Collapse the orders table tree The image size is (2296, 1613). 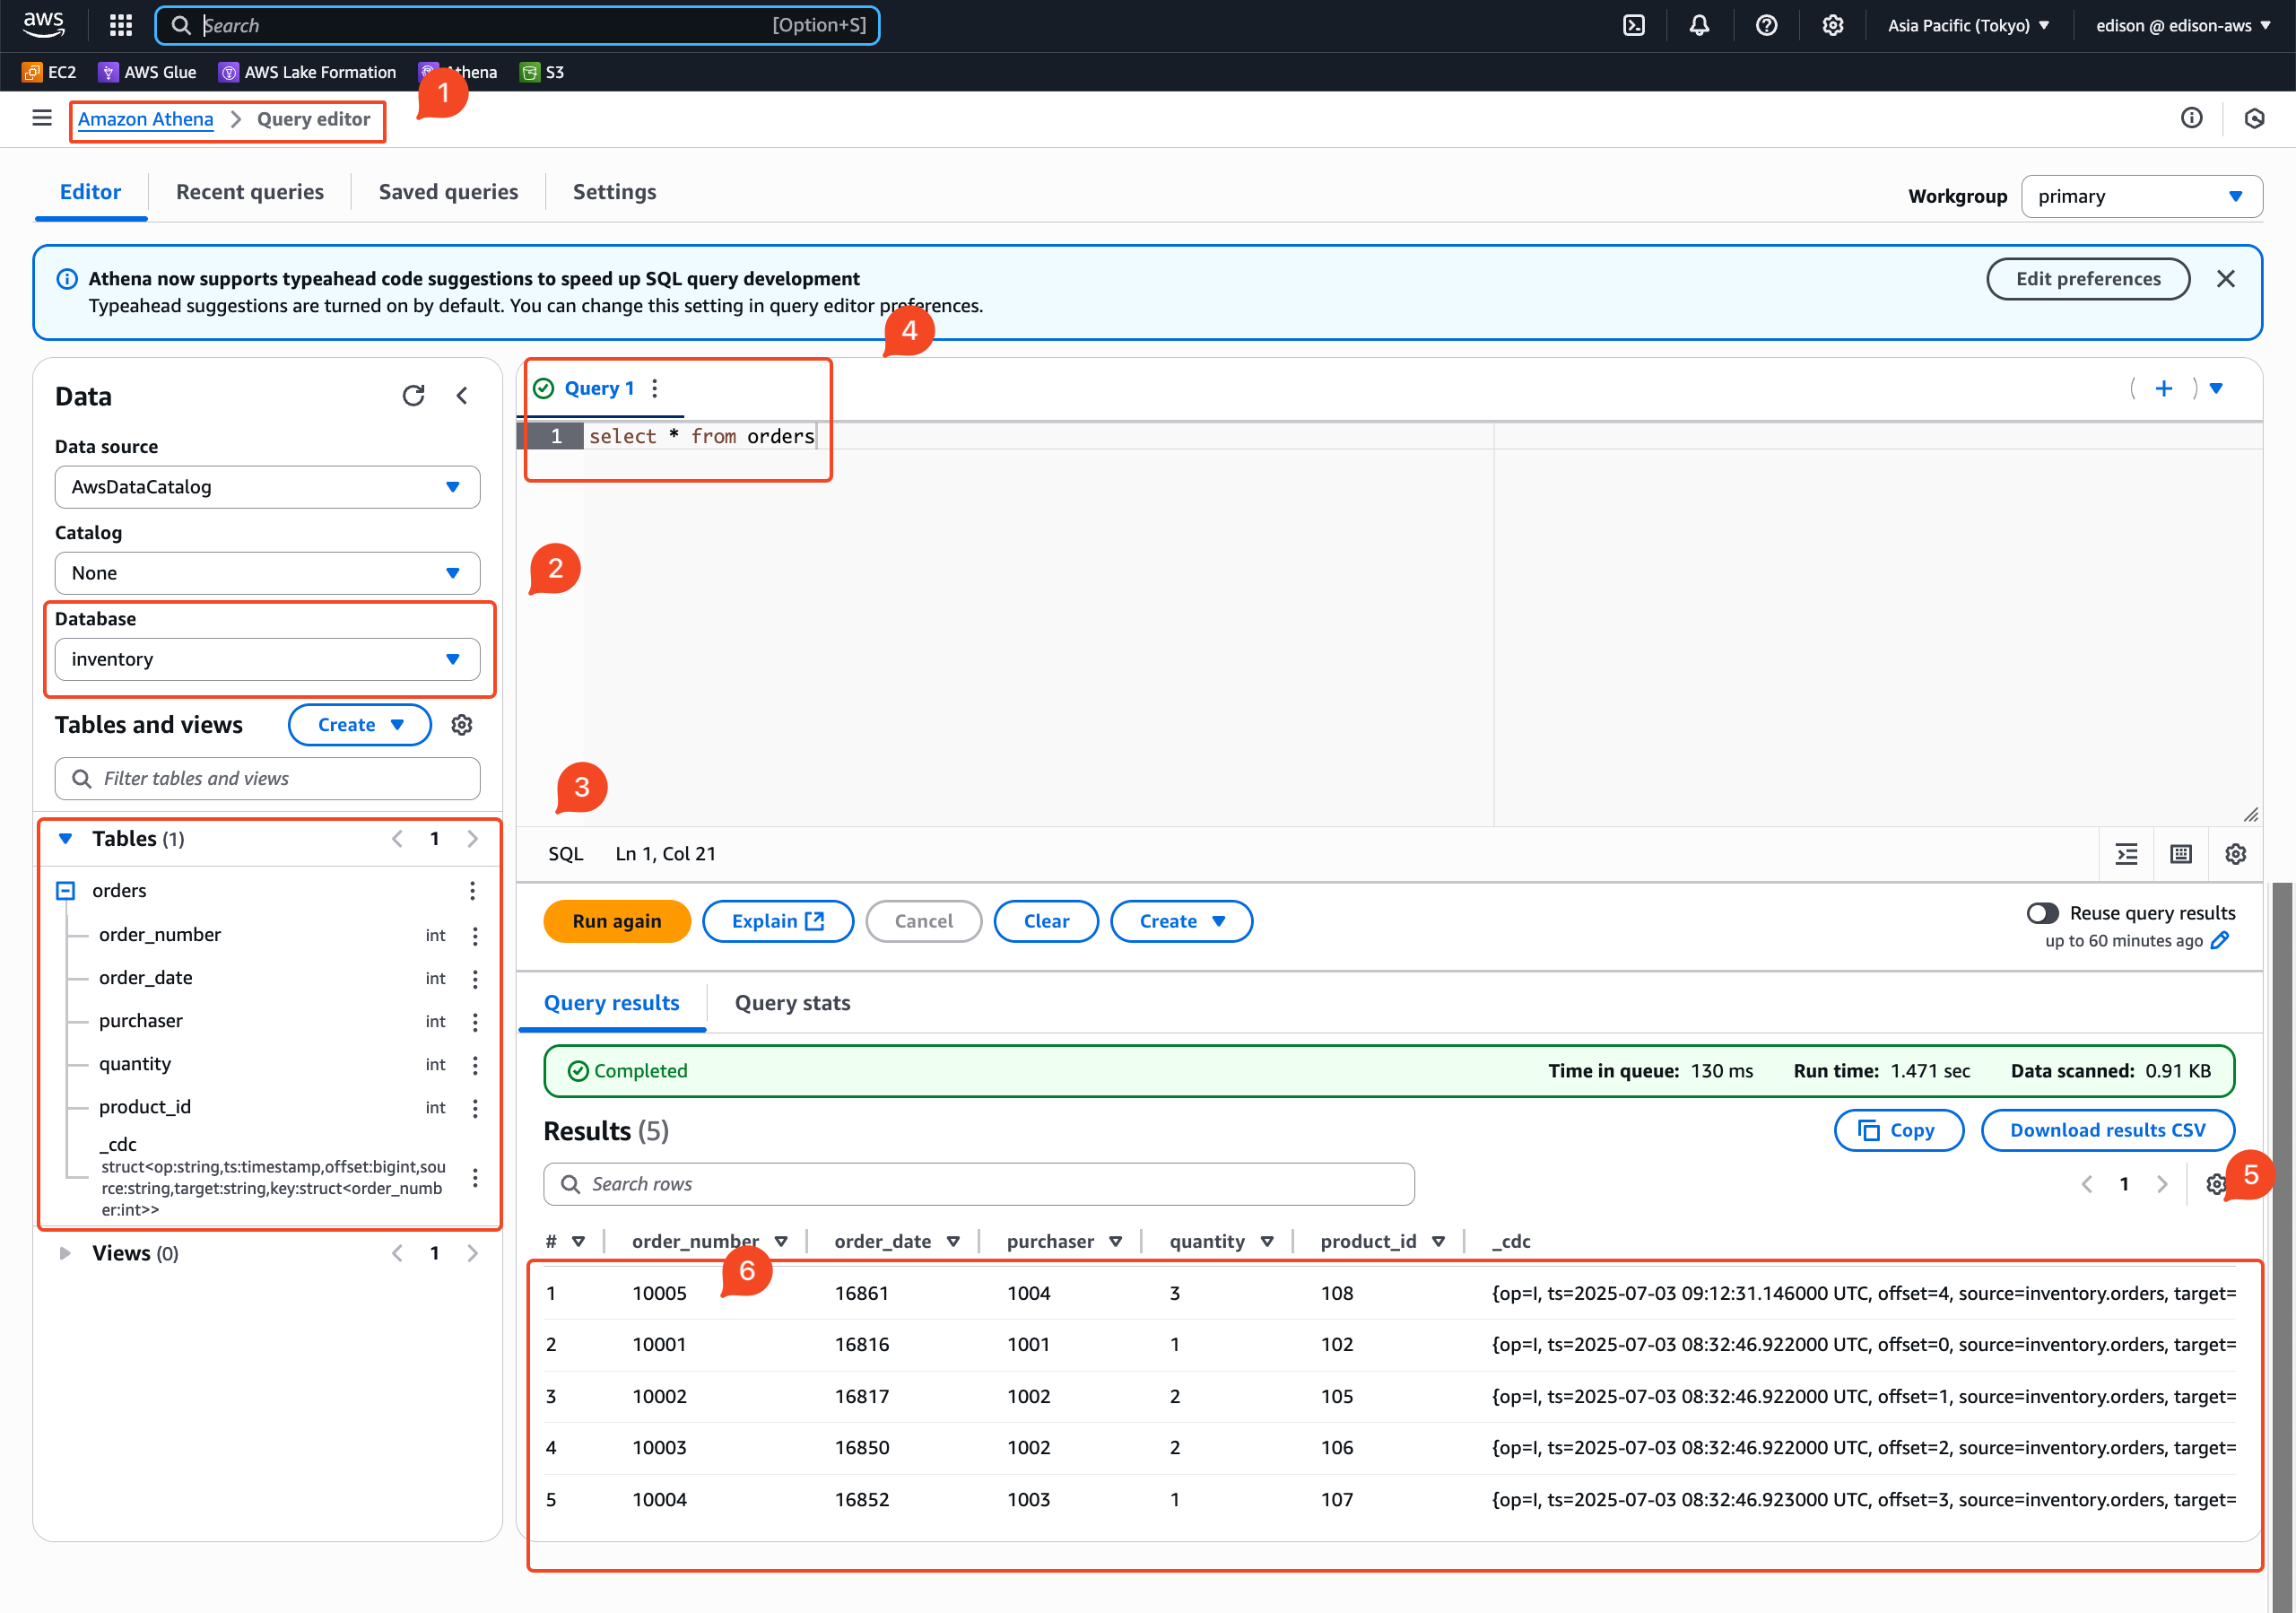[x=66, y=890]
